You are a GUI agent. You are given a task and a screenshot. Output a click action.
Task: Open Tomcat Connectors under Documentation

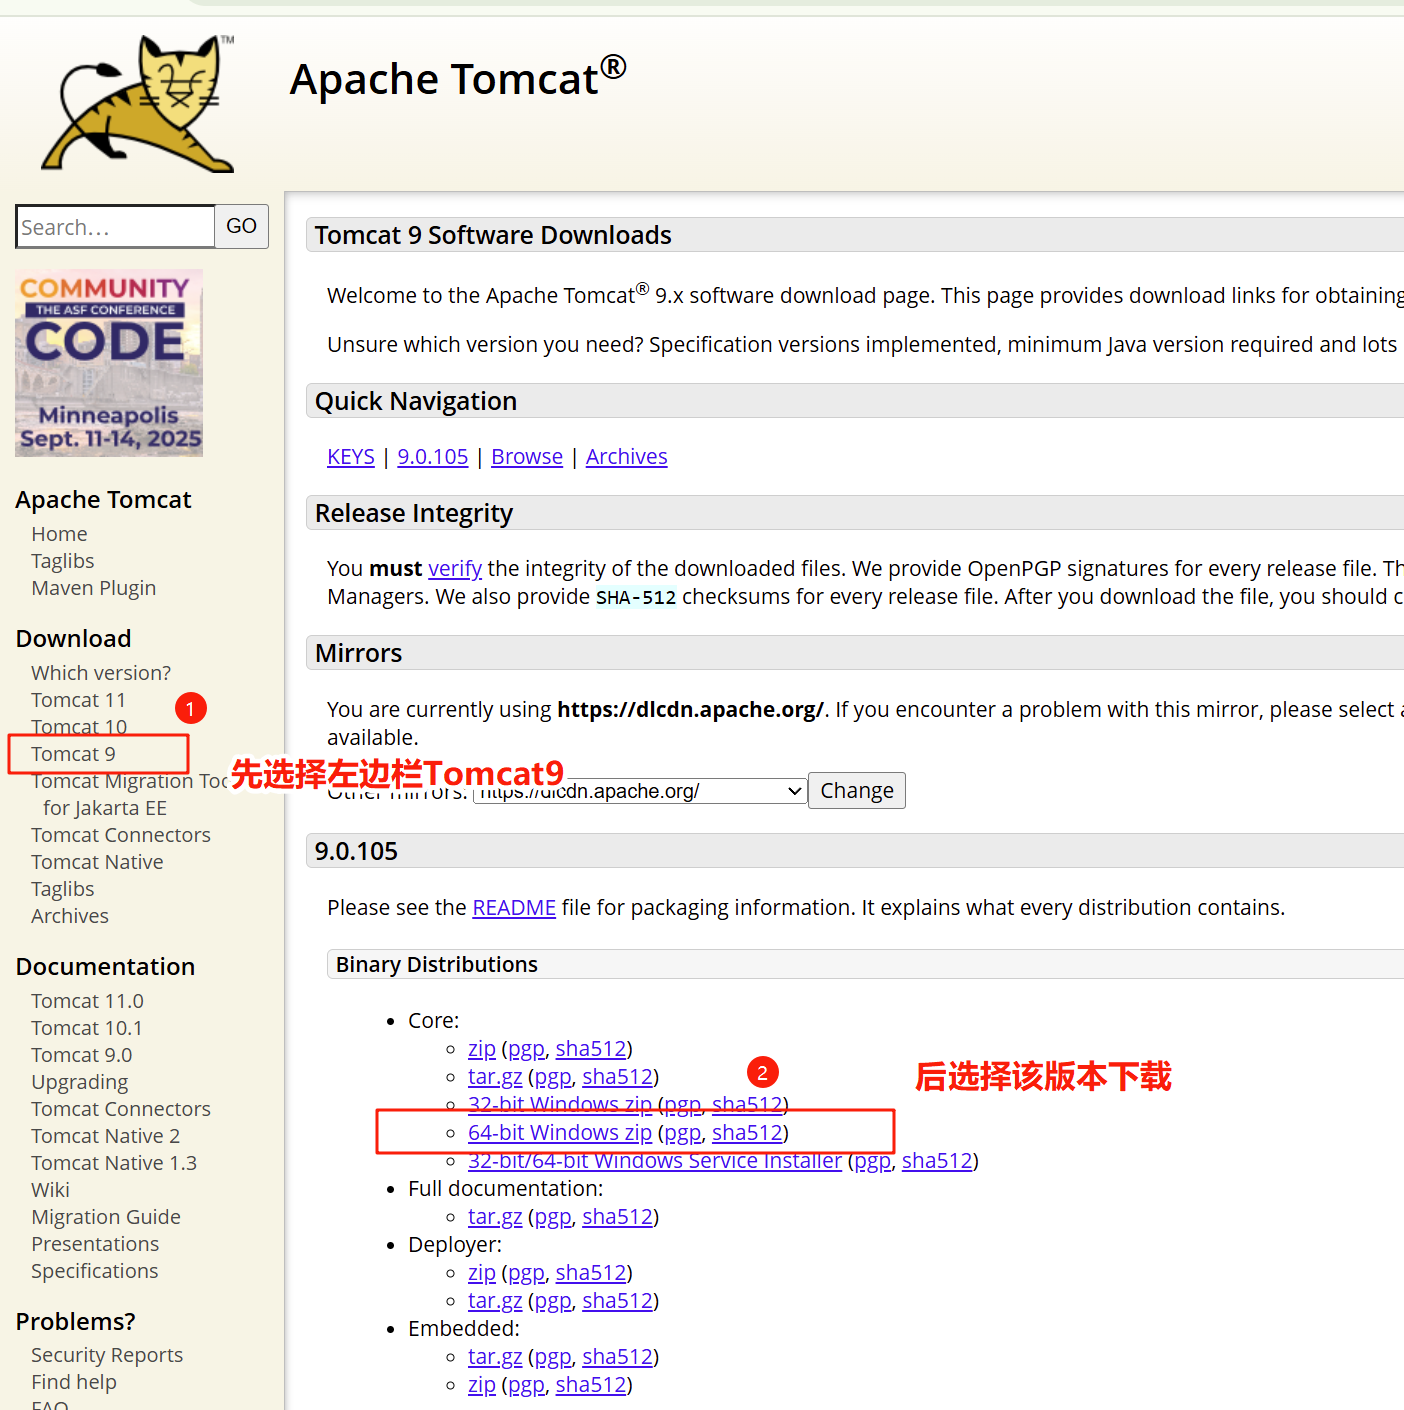tap(121, 1109)
